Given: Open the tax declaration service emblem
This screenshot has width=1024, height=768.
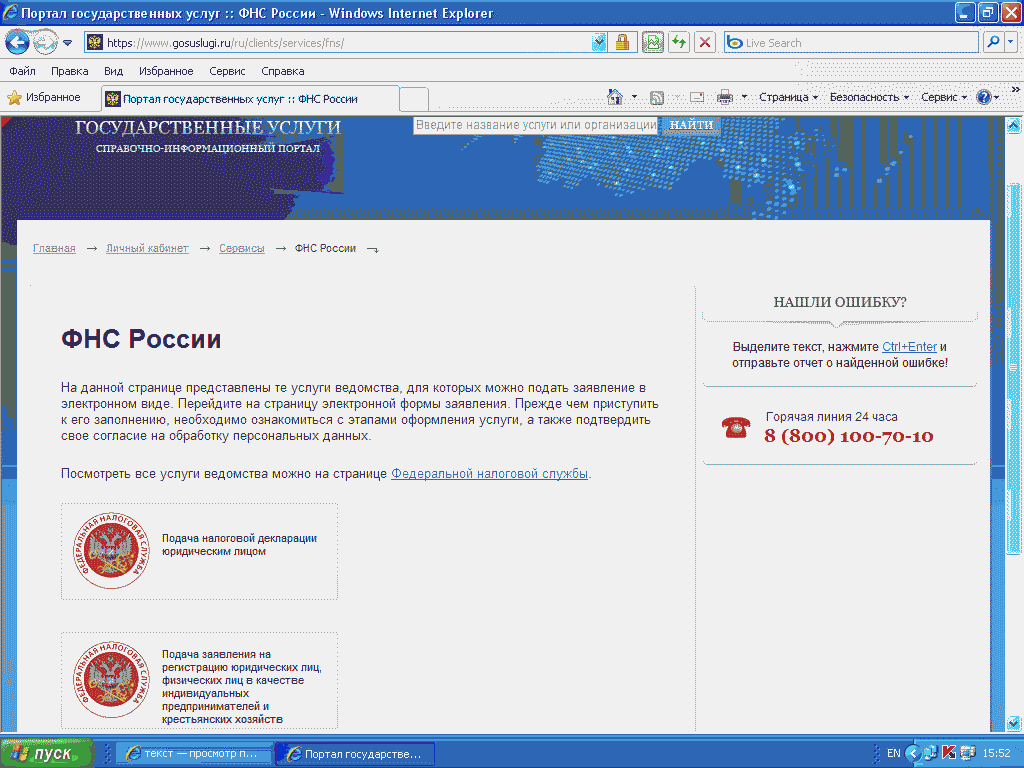Looking at the screenshot, I should coord(110,551).
